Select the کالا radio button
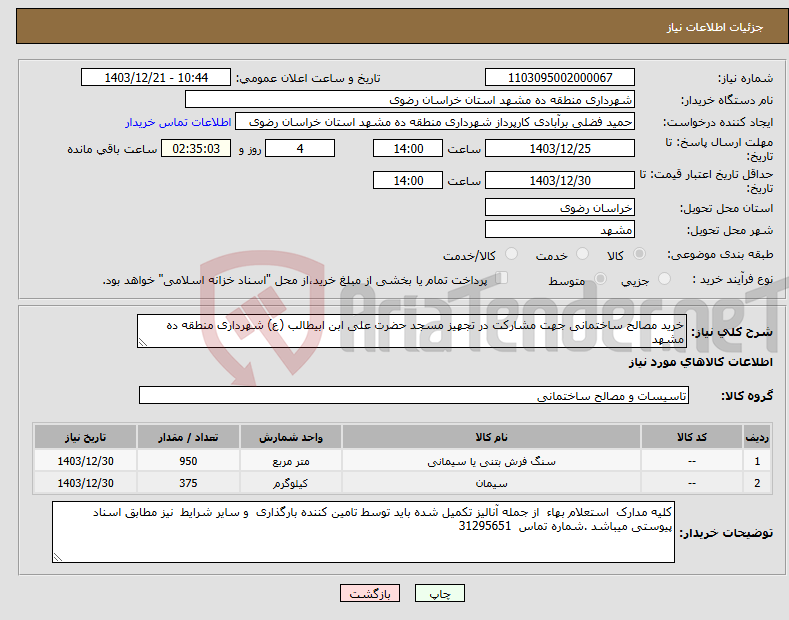Viewport: 789px width, 620px height. (640, 254)
